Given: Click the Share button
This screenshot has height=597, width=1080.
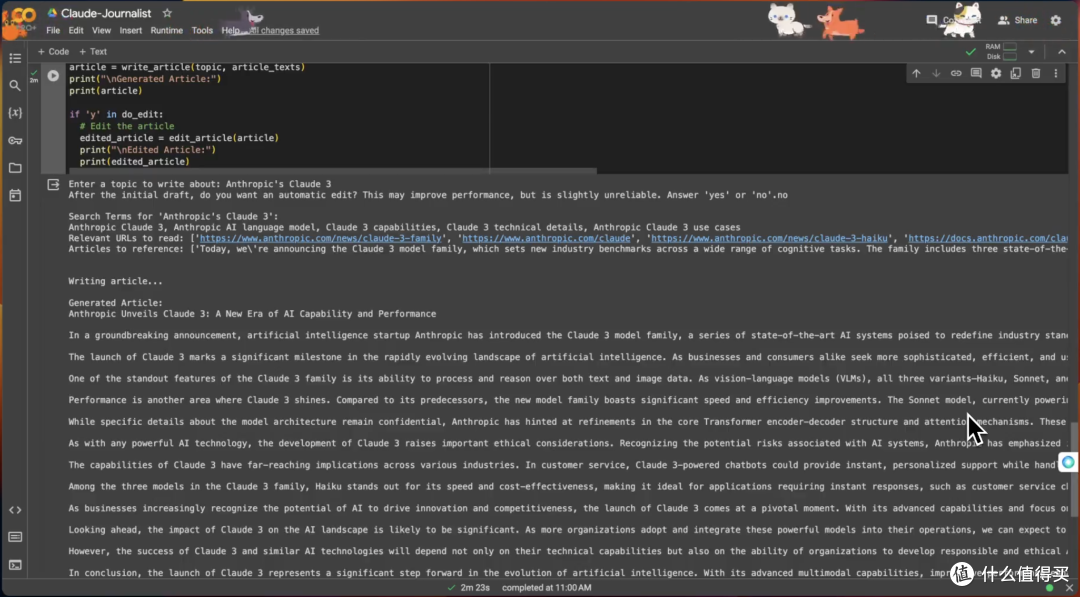Looking at the screenshot, I should point(1017,21).
